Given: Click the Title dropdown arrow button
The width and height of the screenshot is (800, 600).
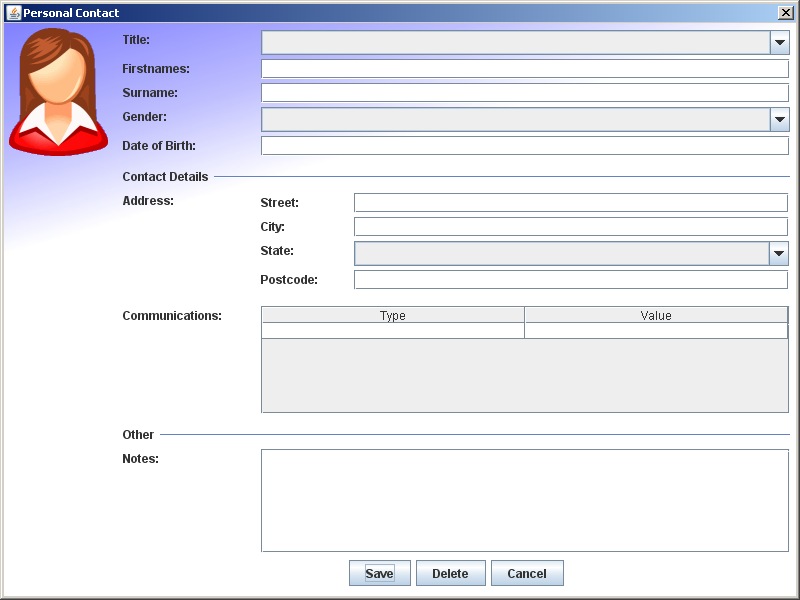Looking at the screenshot, I should pos(779,42).
